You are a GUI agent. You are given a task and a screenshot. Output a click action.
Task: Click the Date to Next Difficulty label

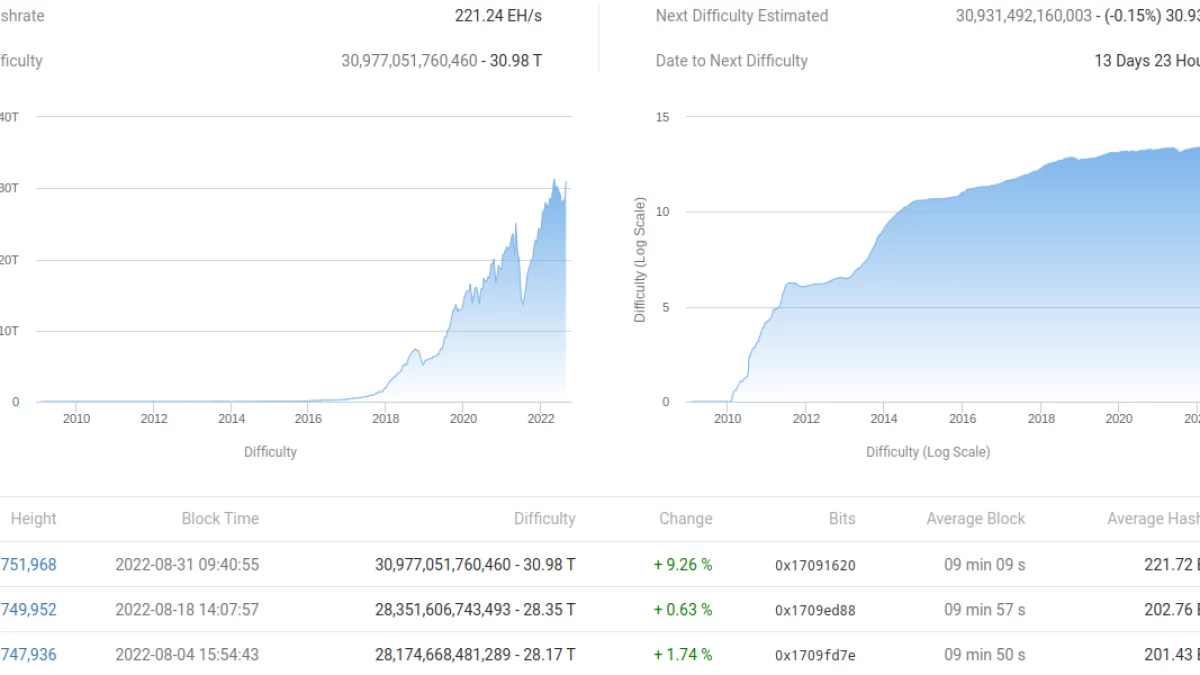(731, 61)
